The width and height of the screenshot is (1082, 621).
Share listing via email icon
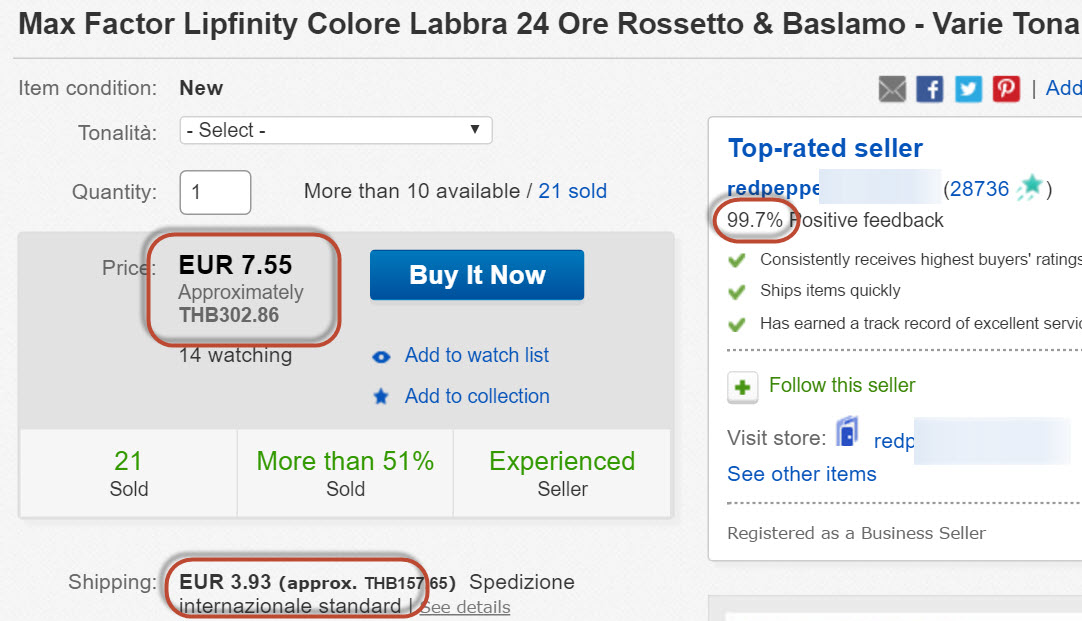point(892,89)
